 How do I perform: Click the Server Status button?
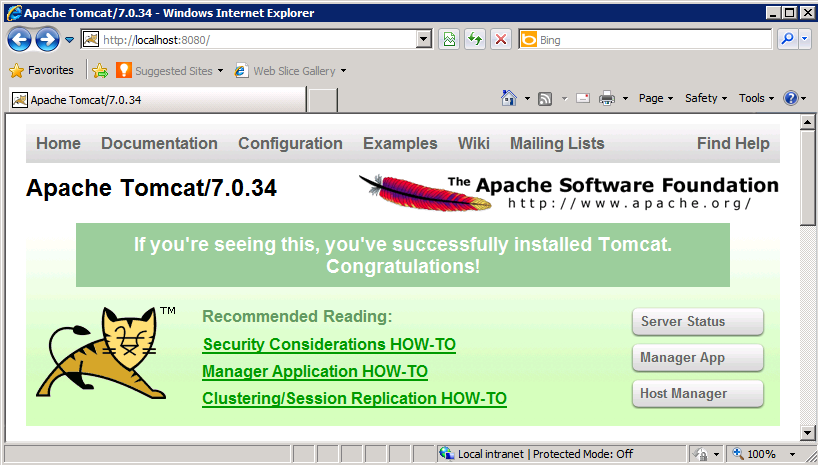tap(697, 322)
